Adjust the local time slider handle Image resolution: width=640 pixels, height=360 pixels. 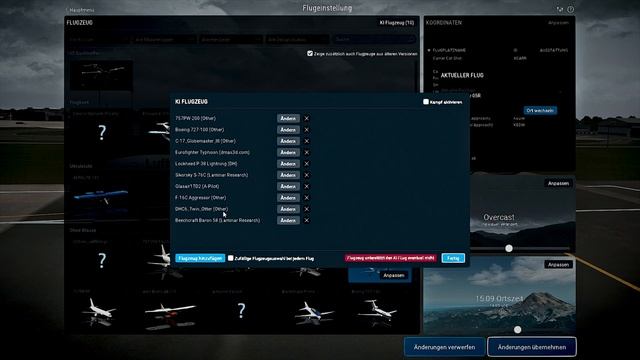(518, 329)
